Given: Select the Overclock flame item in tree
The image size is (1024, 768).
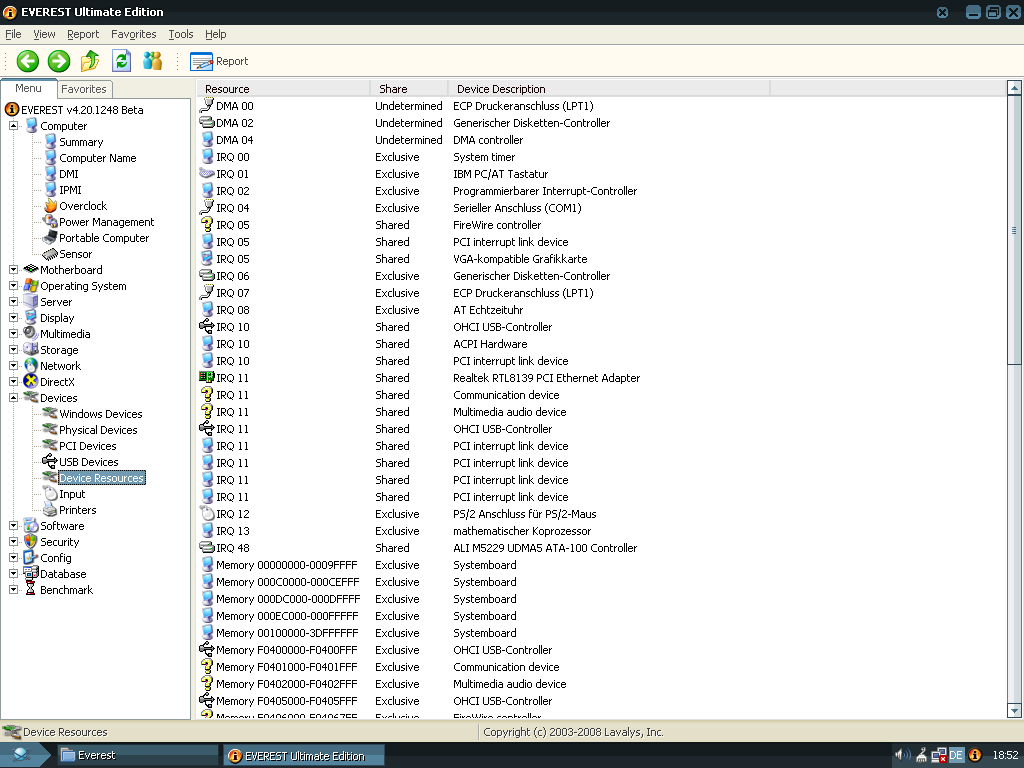Looking at the screenshot, I should pyautogui.click(x=82, y=206).
